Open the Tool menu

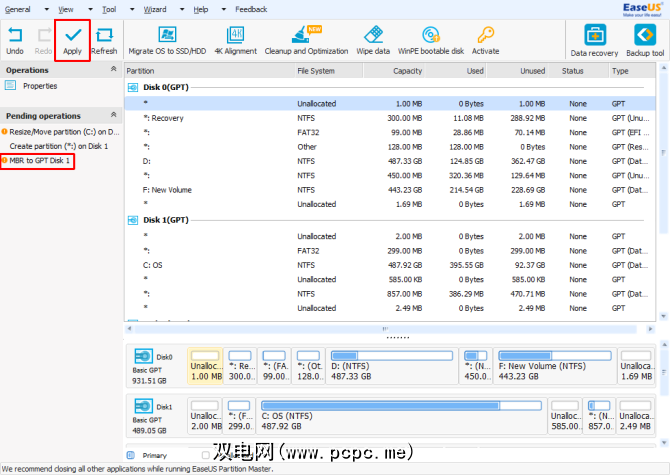click(109, 9)
